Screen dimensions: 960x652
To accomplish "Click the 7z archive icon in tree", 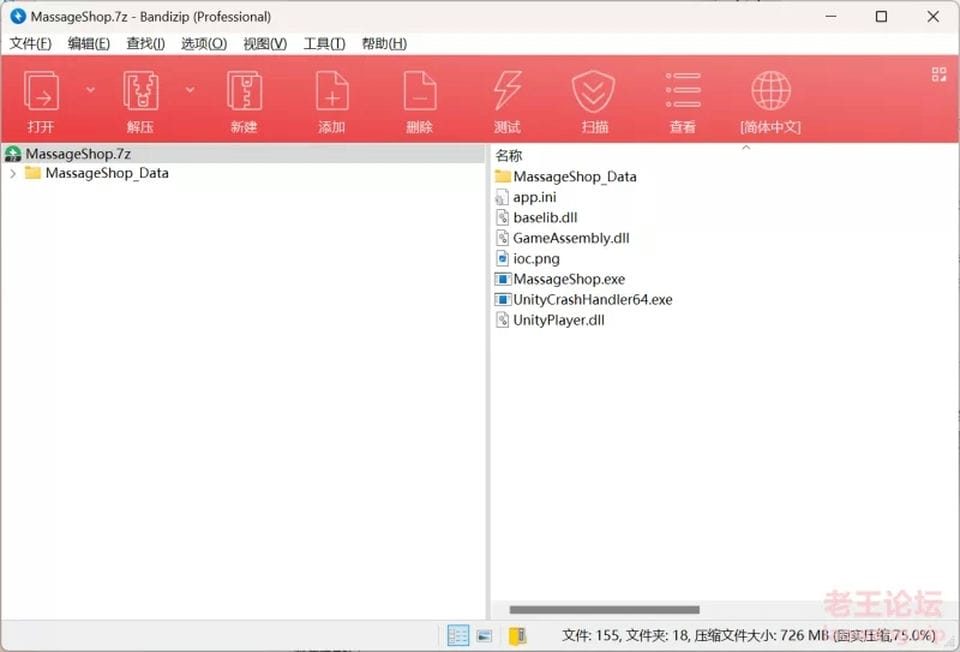I will click(x=13, y=154).
